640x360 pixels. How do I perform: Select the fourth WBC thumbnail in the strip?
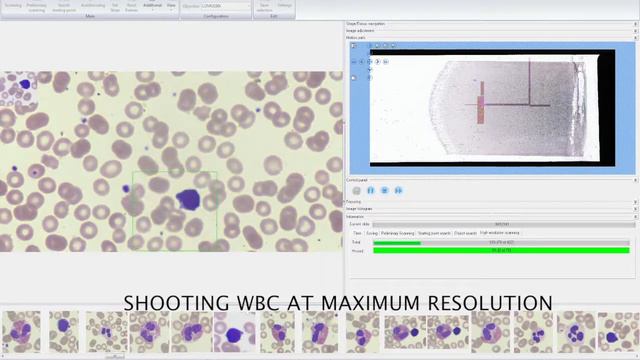point(149,331)
